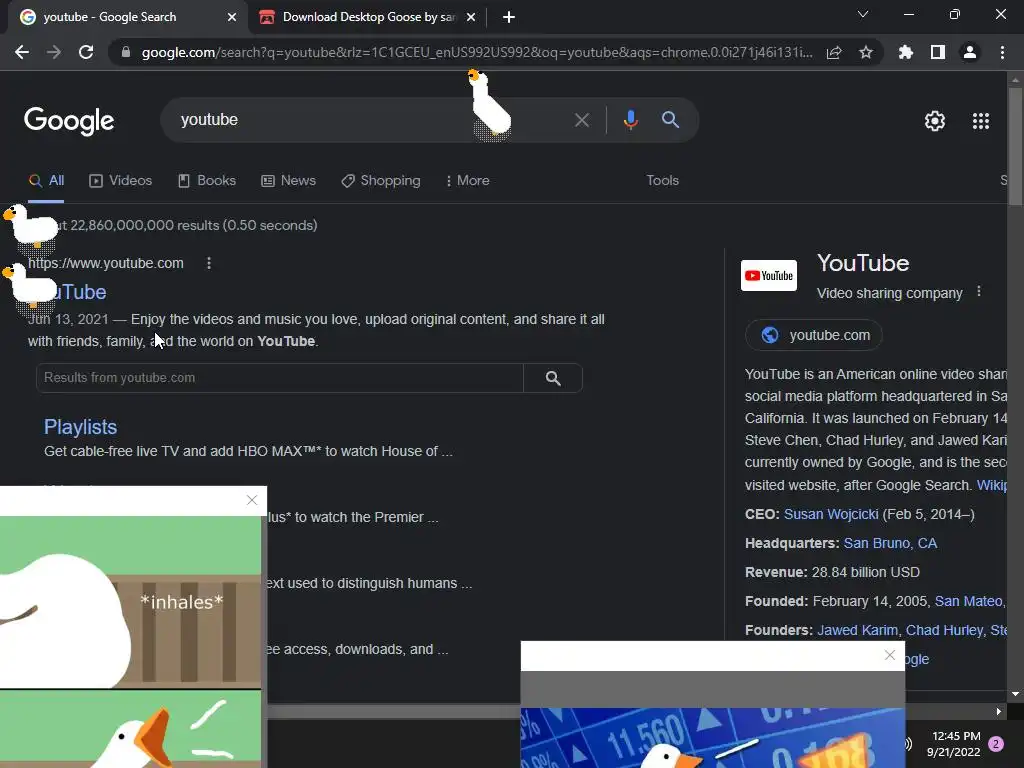Click the Google logo

click(x=69, y=121)
